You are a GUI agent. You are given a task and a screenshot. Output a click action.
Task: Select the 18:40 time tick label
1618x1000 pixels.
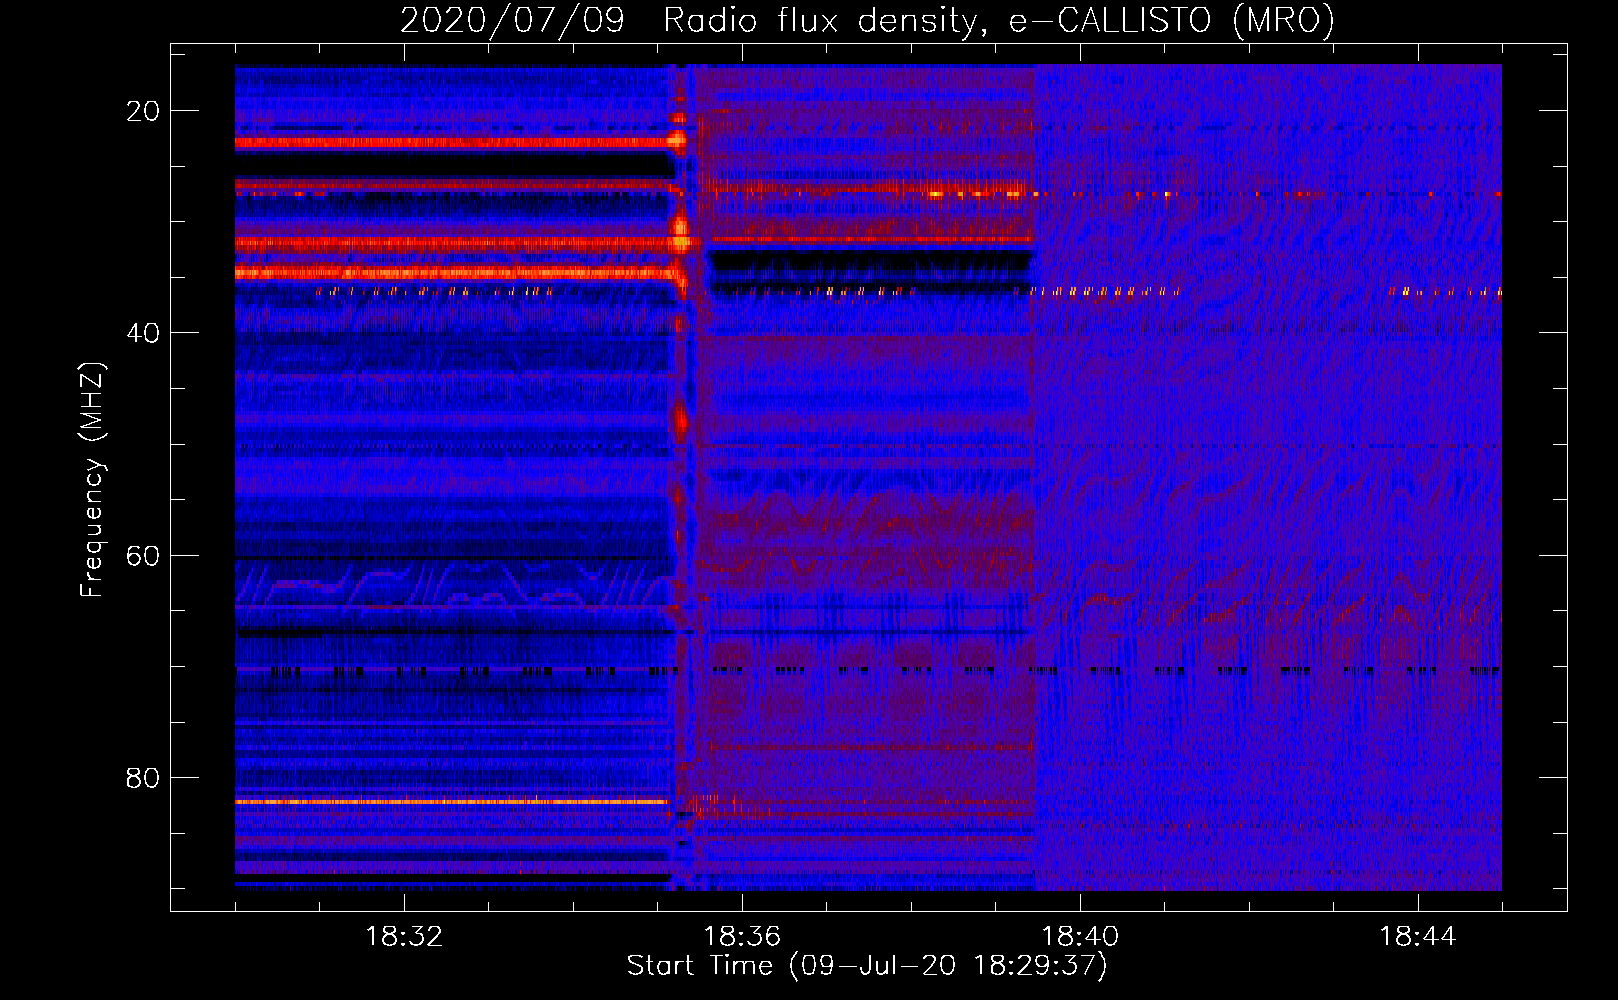[1080, 937]
